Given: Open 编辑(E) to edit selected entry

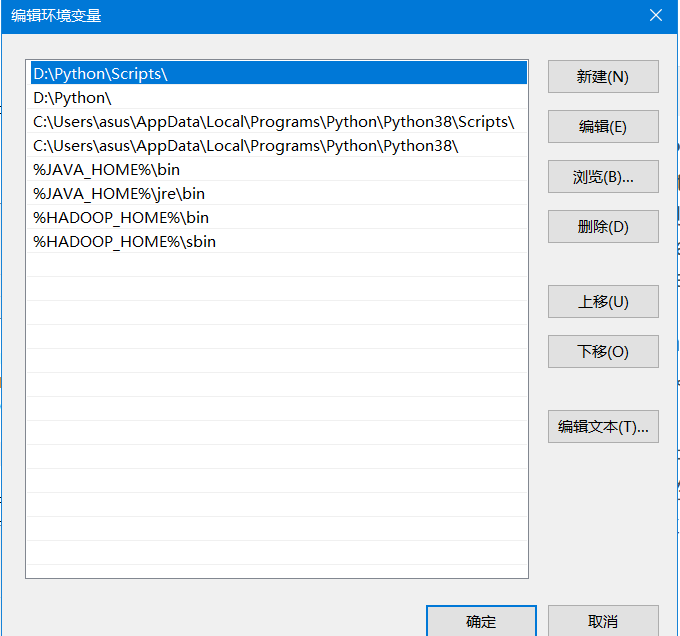Looking at the screenshot, I should [x=603, y=127].
